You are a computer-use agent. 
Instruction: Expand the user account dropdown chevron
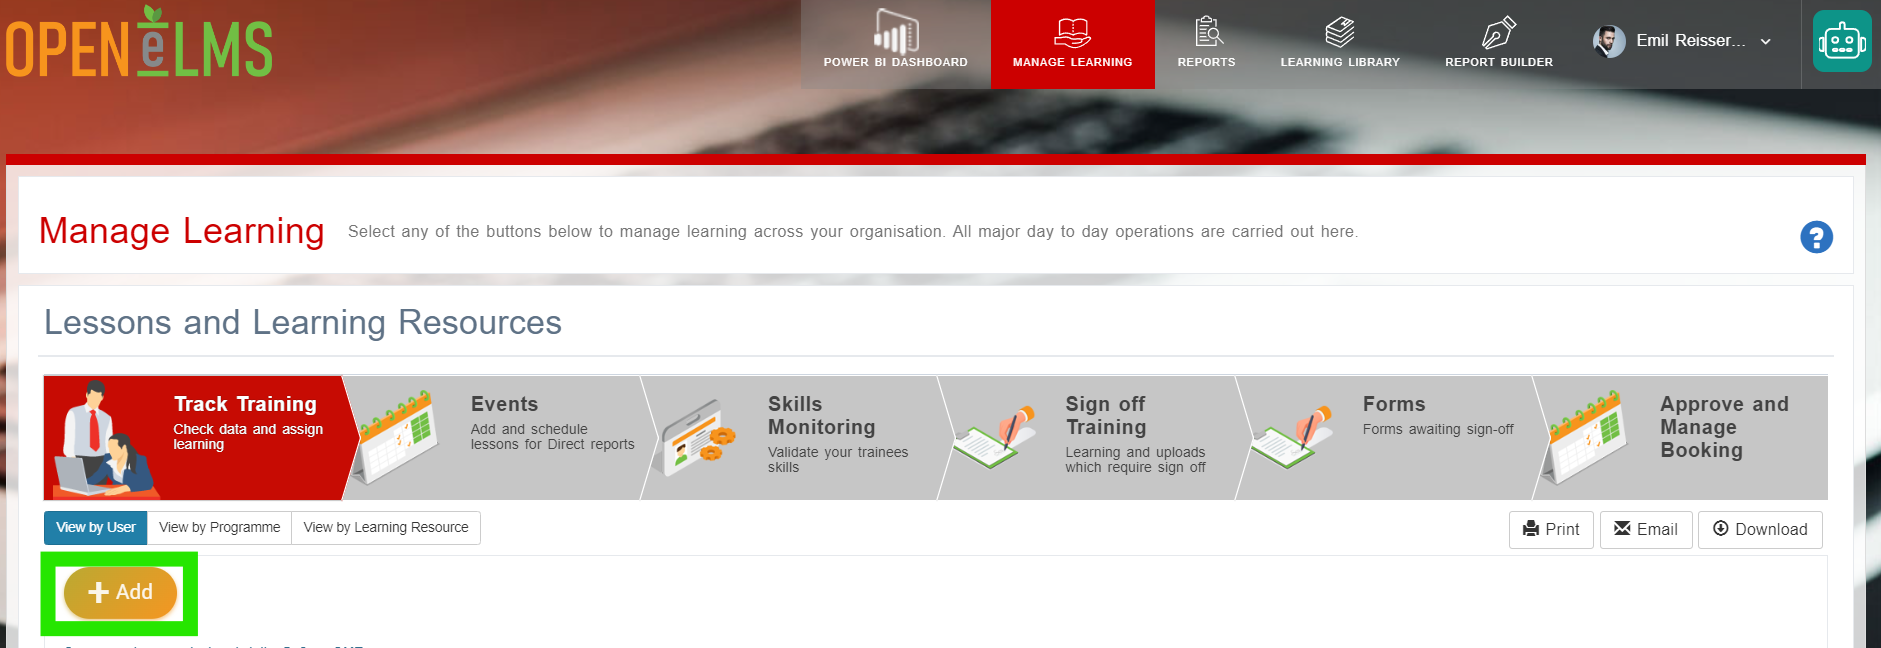(1766, 41)
